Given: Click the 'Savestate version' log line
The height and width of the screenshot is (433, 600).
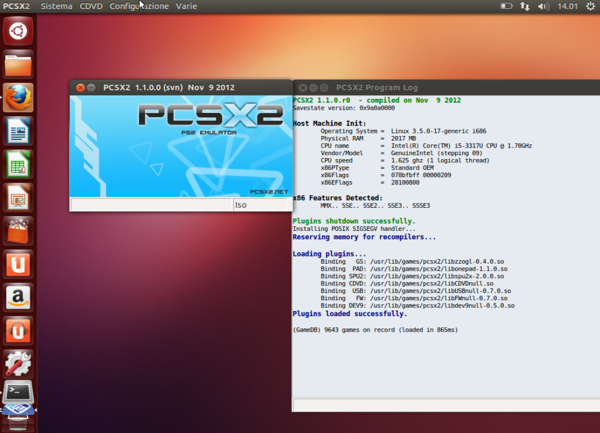Looking at the screenshot, I should [x=344, y=108].
